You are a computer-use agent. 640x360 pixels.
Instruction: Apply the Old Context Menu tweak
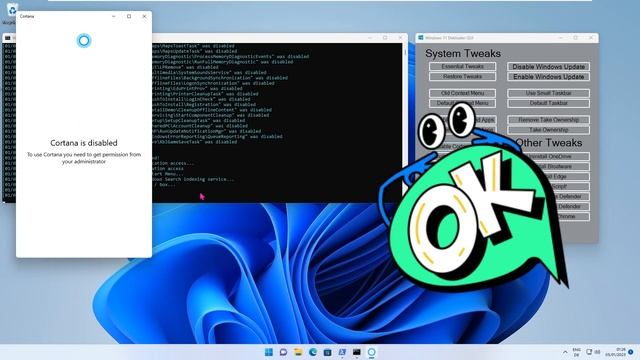pyautogui.click(x=462, y=93)
